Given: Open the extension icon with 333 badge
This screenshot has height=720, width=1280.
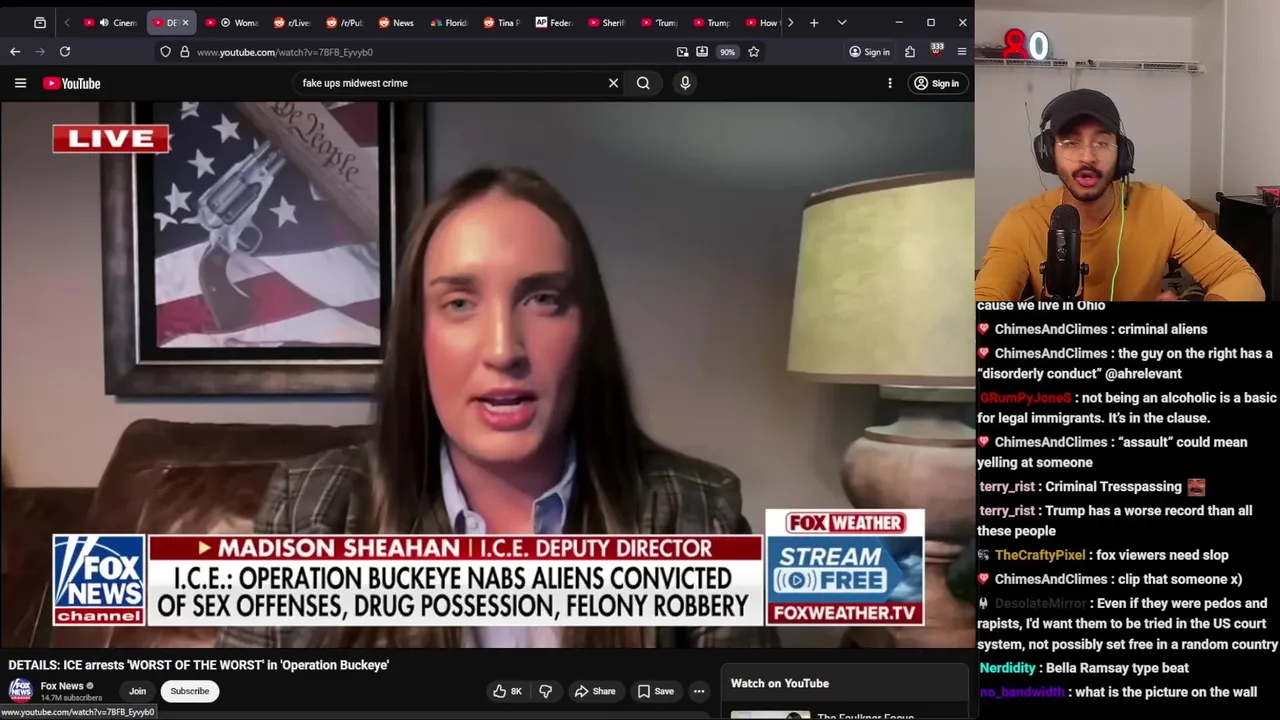Looking at the screenshot, I should click(936, 50).
